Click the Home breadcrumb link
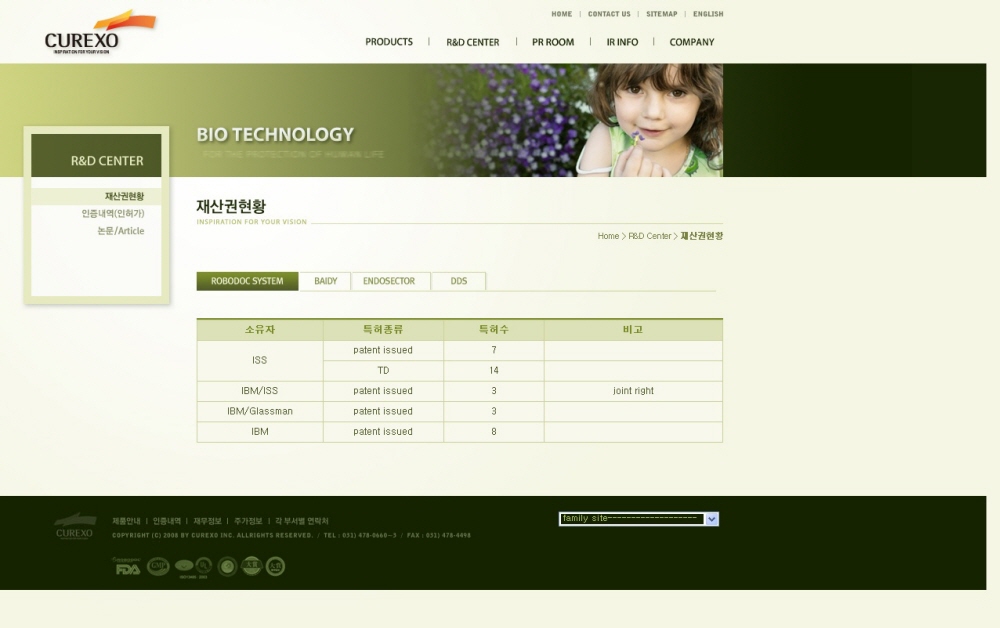Screen dimensions: 1000x628 pos(608,236)
